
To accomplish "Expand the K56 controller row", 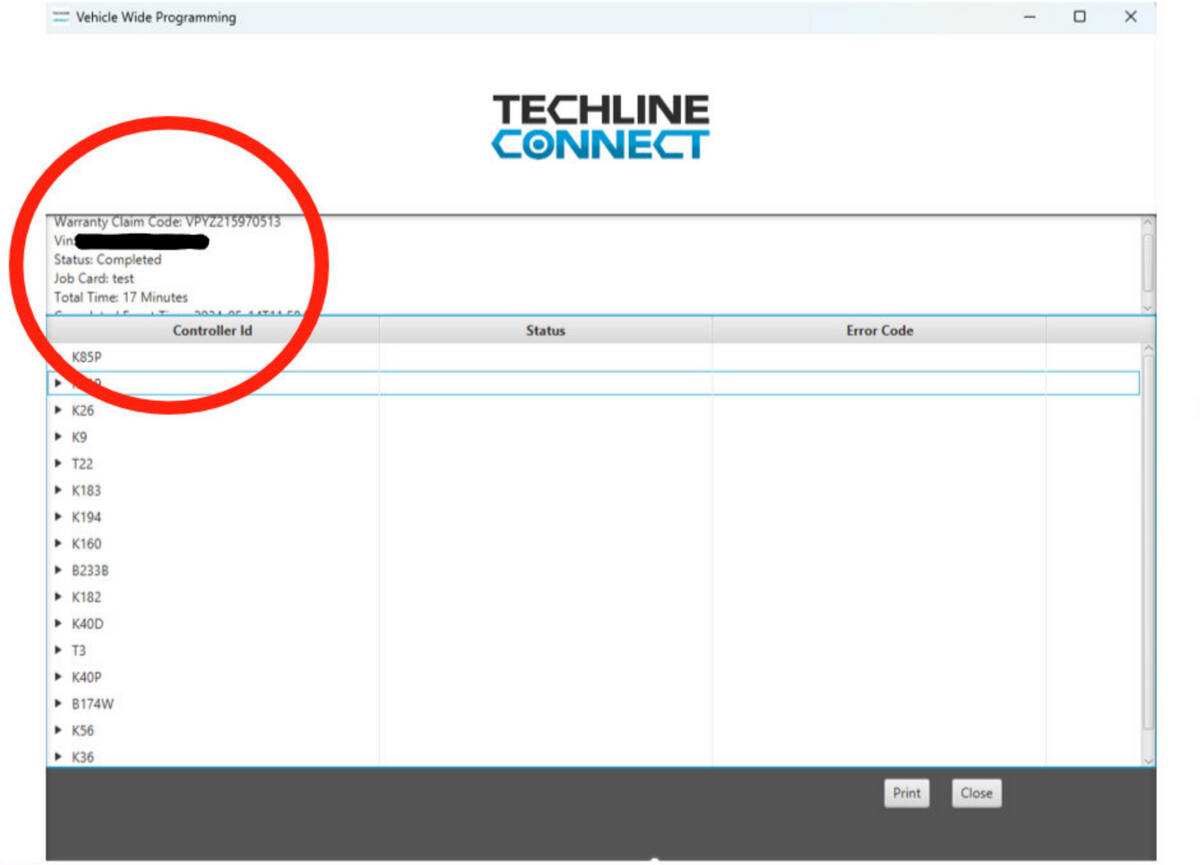I will pyautogui.click(x=58, y=731).
